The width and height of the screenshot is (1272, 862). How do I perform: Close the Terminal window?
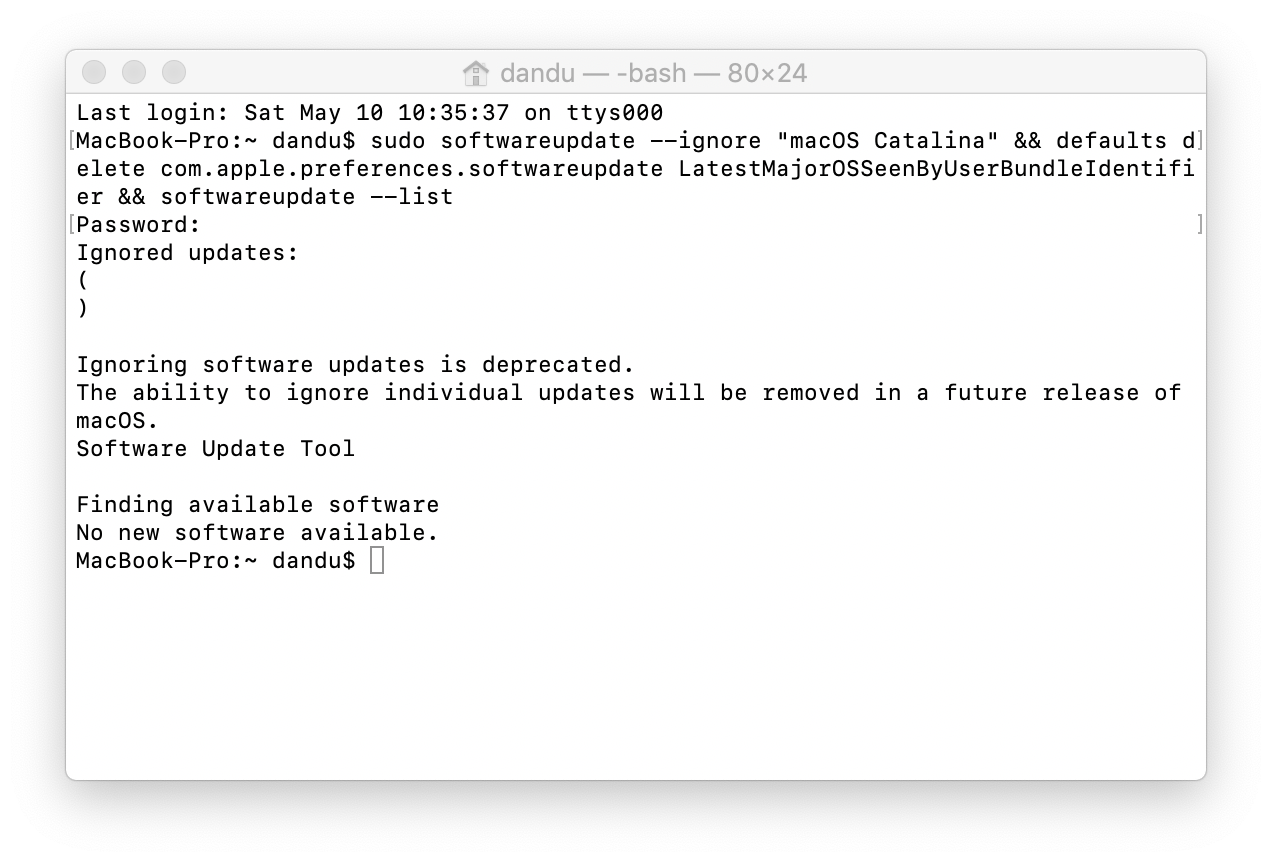pos(94,72)
